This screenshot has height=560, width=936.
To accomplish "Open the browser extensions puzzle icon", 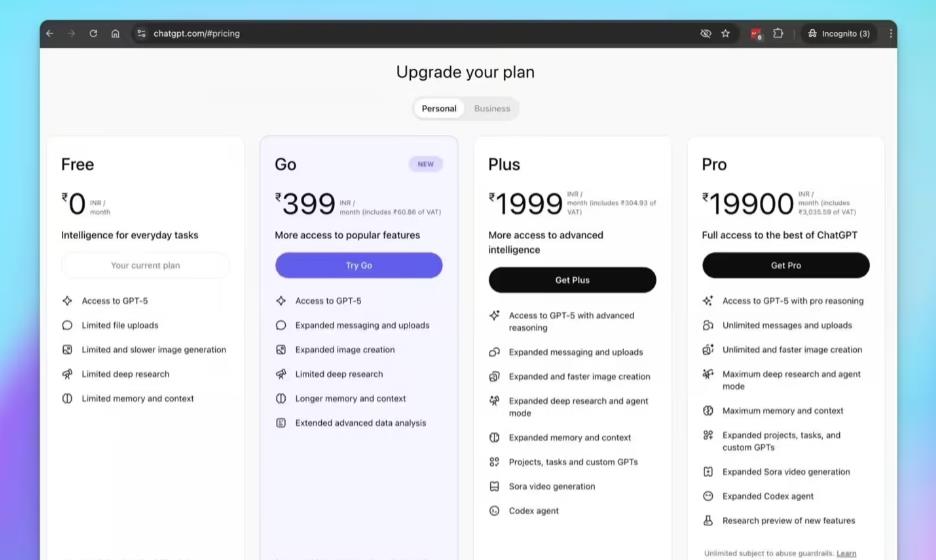I will tap(778, 33).
